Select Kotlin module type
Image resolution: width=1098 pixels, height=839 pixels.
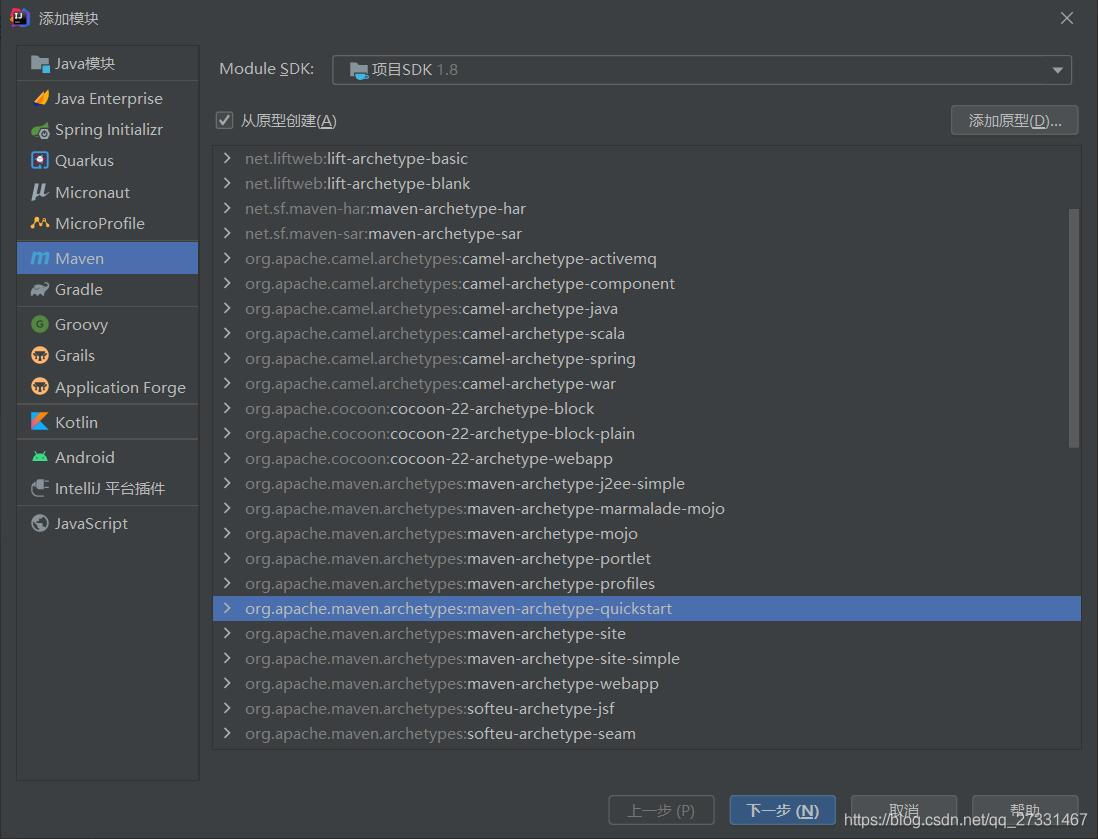click(108, 422)
